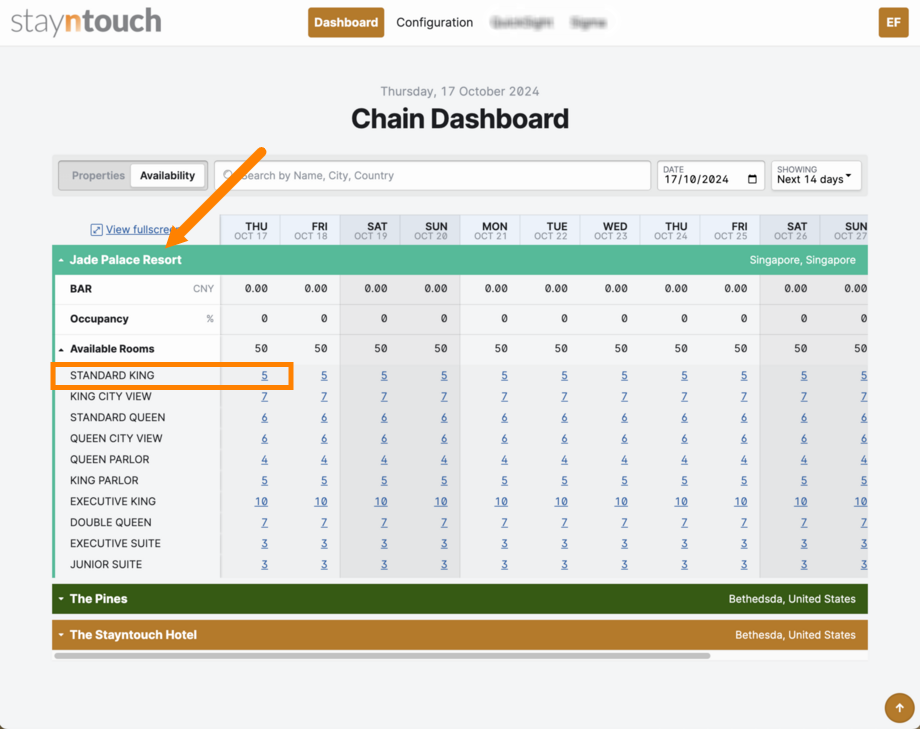Image resolution: width=920 pixels, height=729 pixels.
Task: Click Executive Suite count for Wed Oct 23
Action: coord(624,544)
